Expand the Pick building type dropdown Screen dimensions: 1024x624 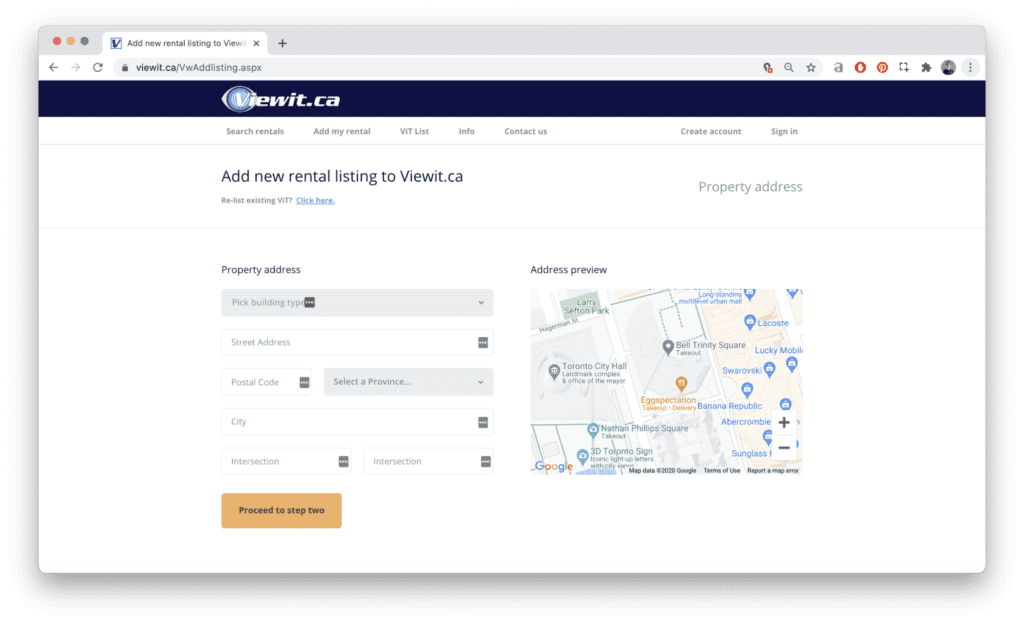tap(357, 302)
